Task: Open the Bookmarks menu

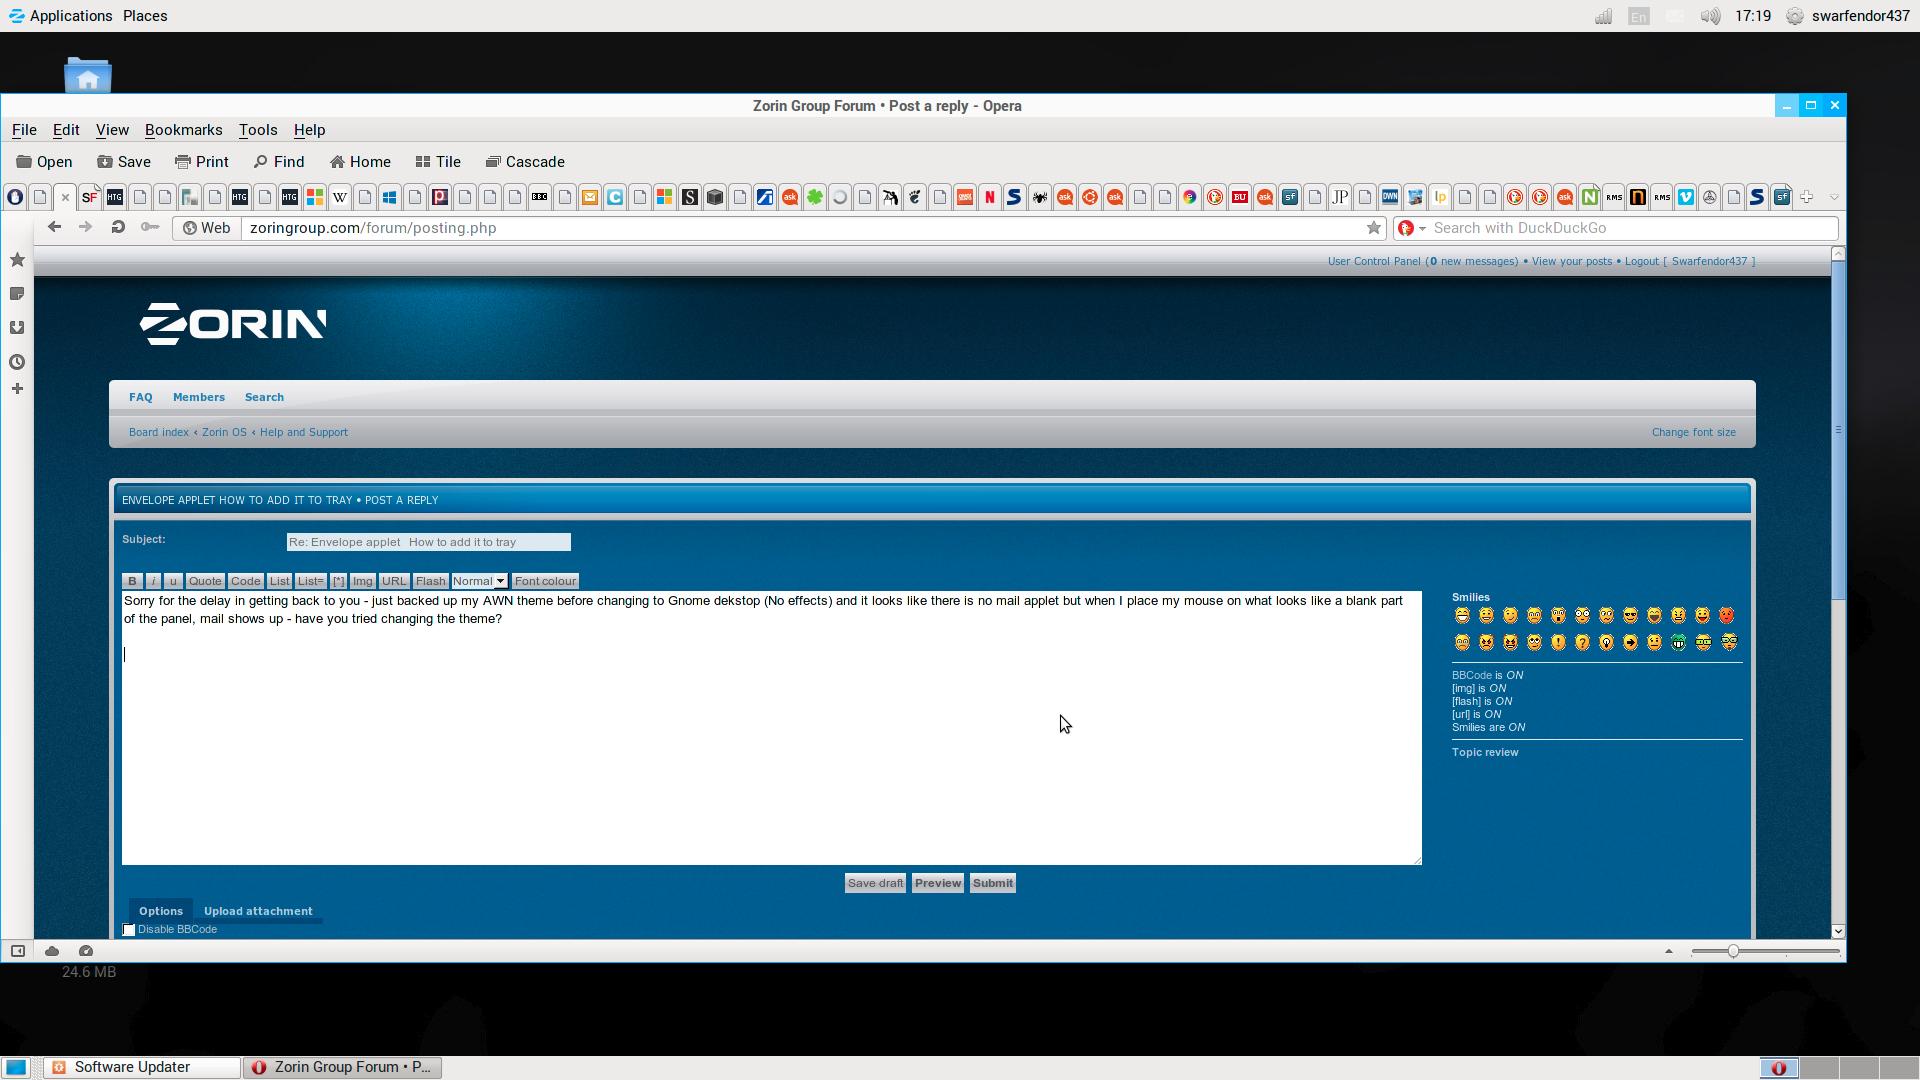Action: (x=183, y=130)
